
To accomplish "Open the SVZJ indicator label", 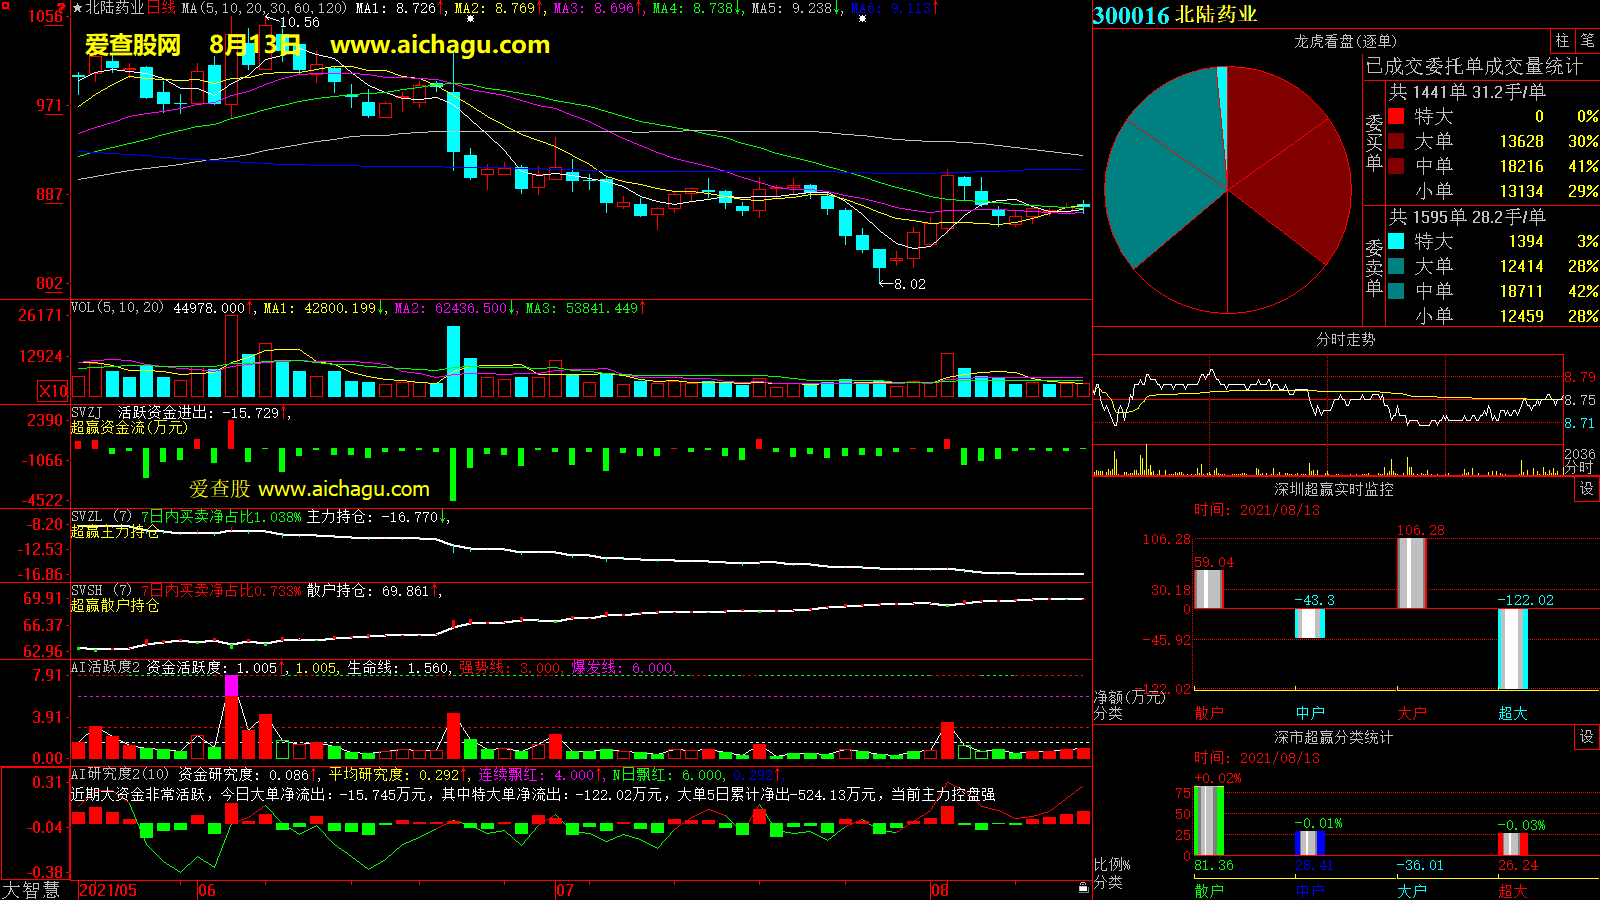I will 86,413.
